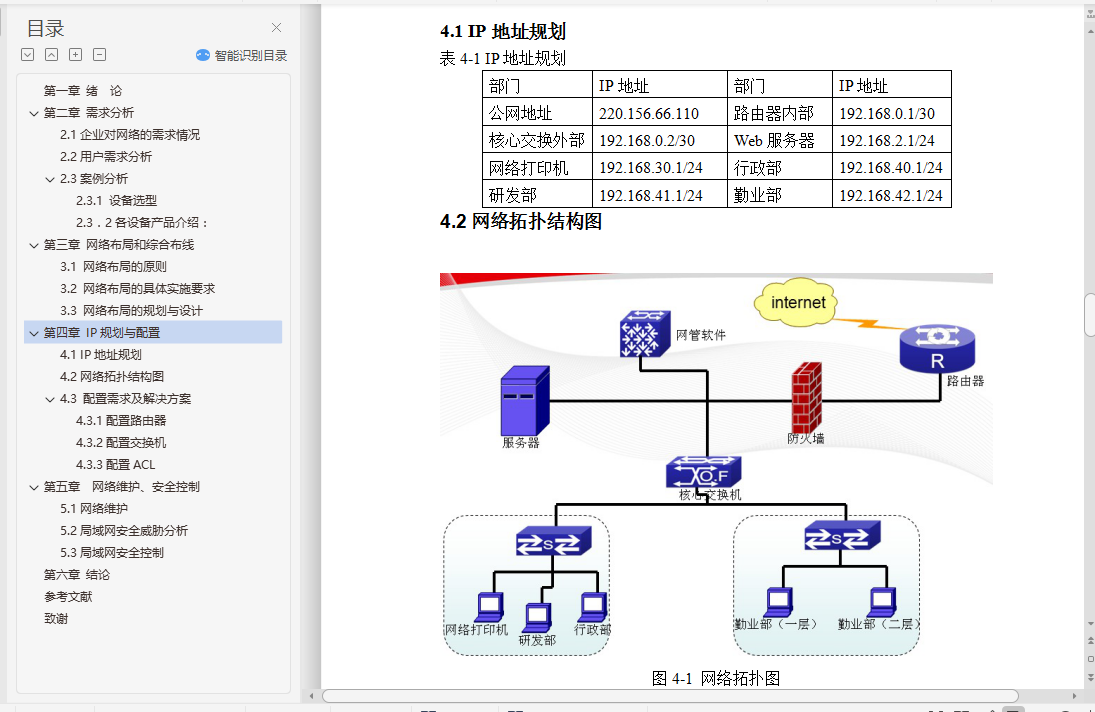The height and width of the screenshot is (712, 1095).
Task: Open 第一章 绪论 in outline
Action: coord(83,91)
